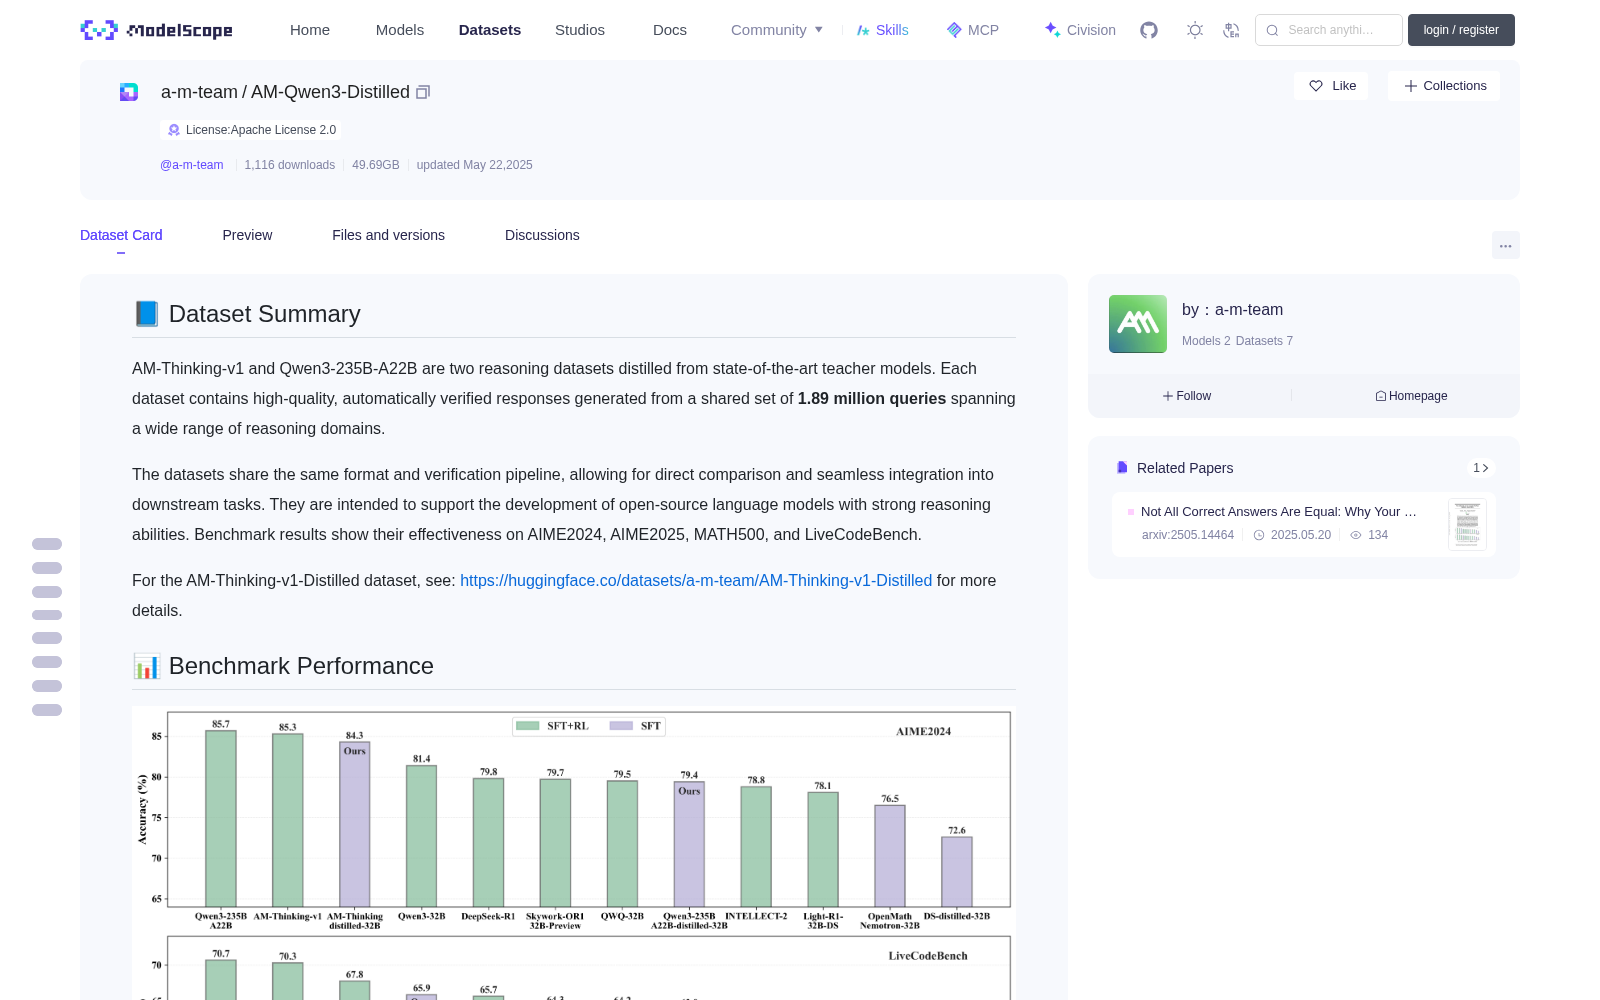Screen dimensions: 1600x1000
Task: Open the Preview tab
Action: click(247, 235)
